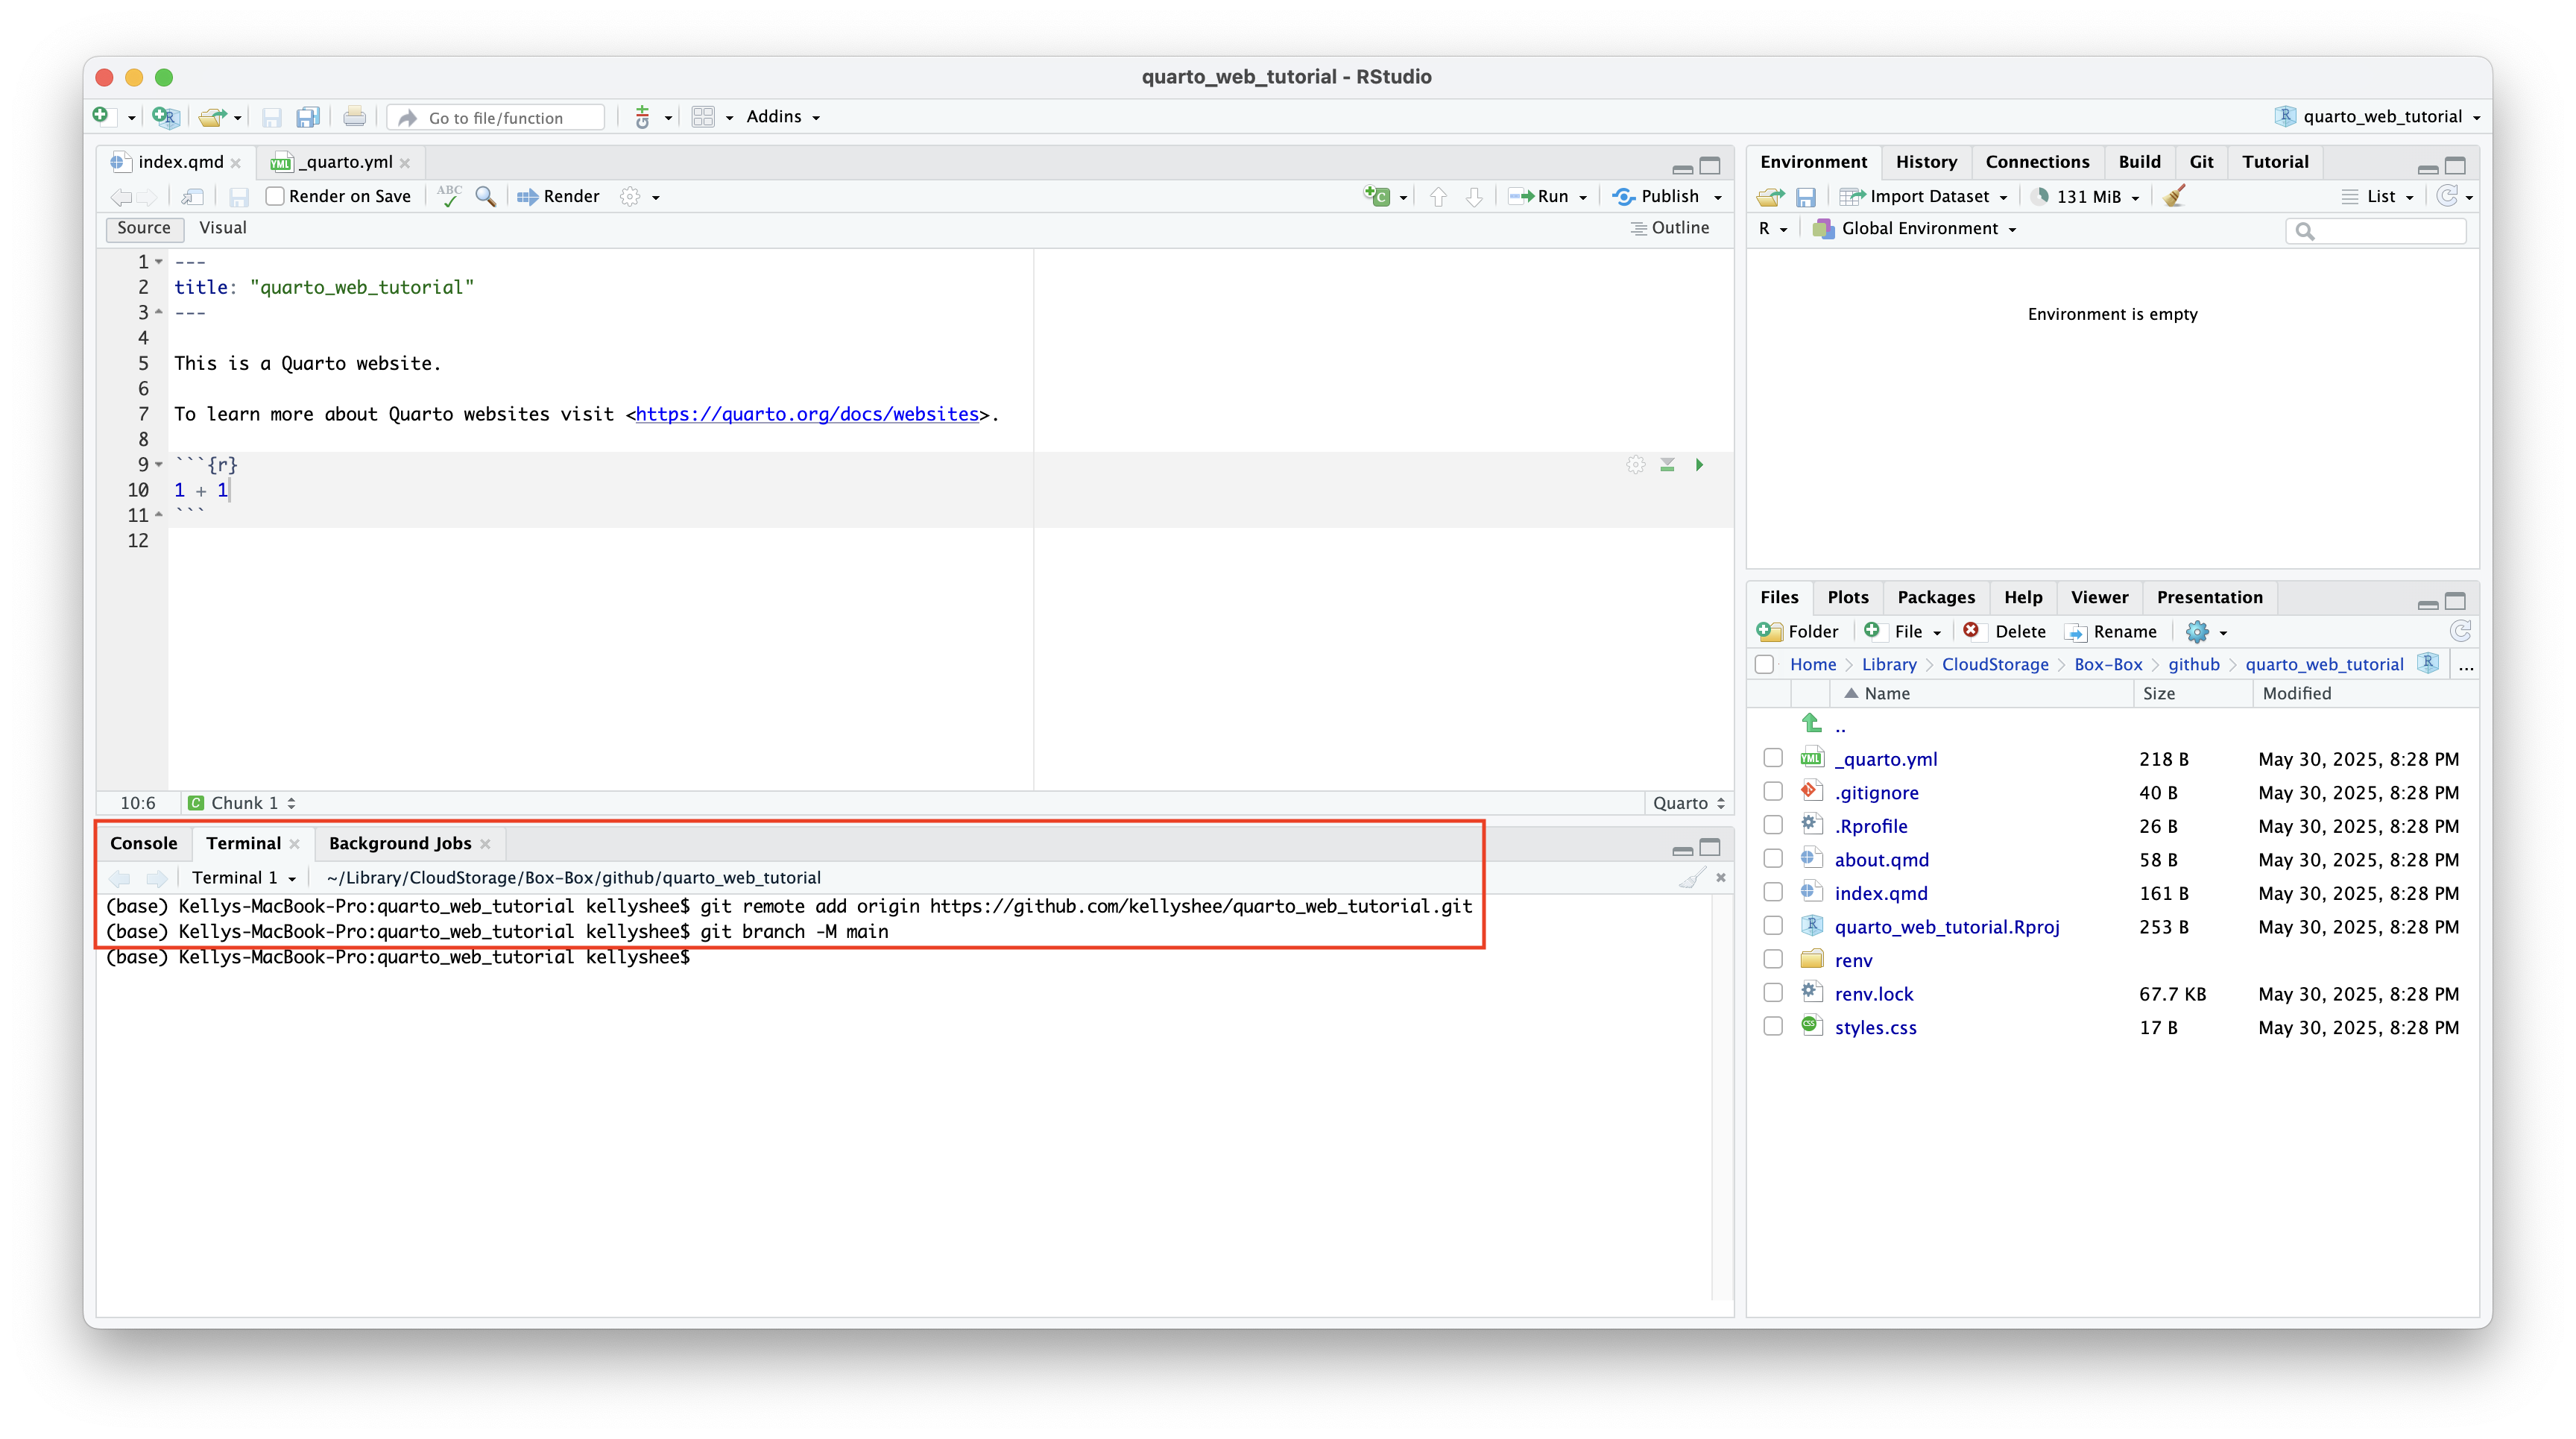This screenshot has width=2576, height=1439.
Task: Expand the Publish dropdown arrow
Action: tap(1718, 197)
